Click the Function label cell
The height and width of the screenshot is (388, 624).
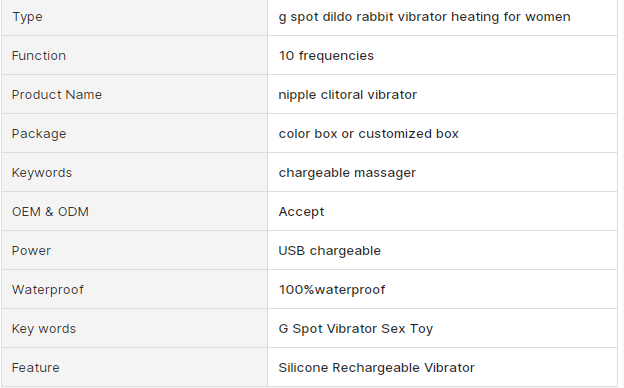point(135,55)
